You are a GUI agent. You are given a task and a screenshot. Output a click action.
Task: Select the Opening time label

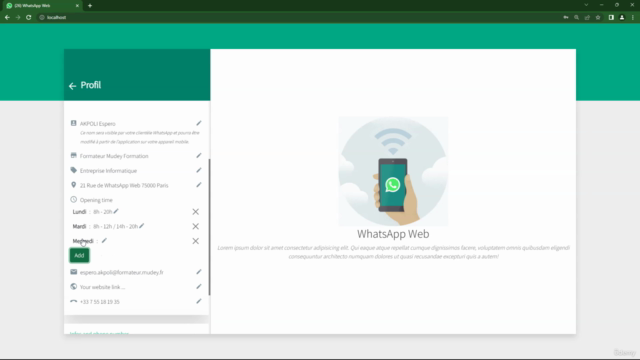tap(96, 200)
